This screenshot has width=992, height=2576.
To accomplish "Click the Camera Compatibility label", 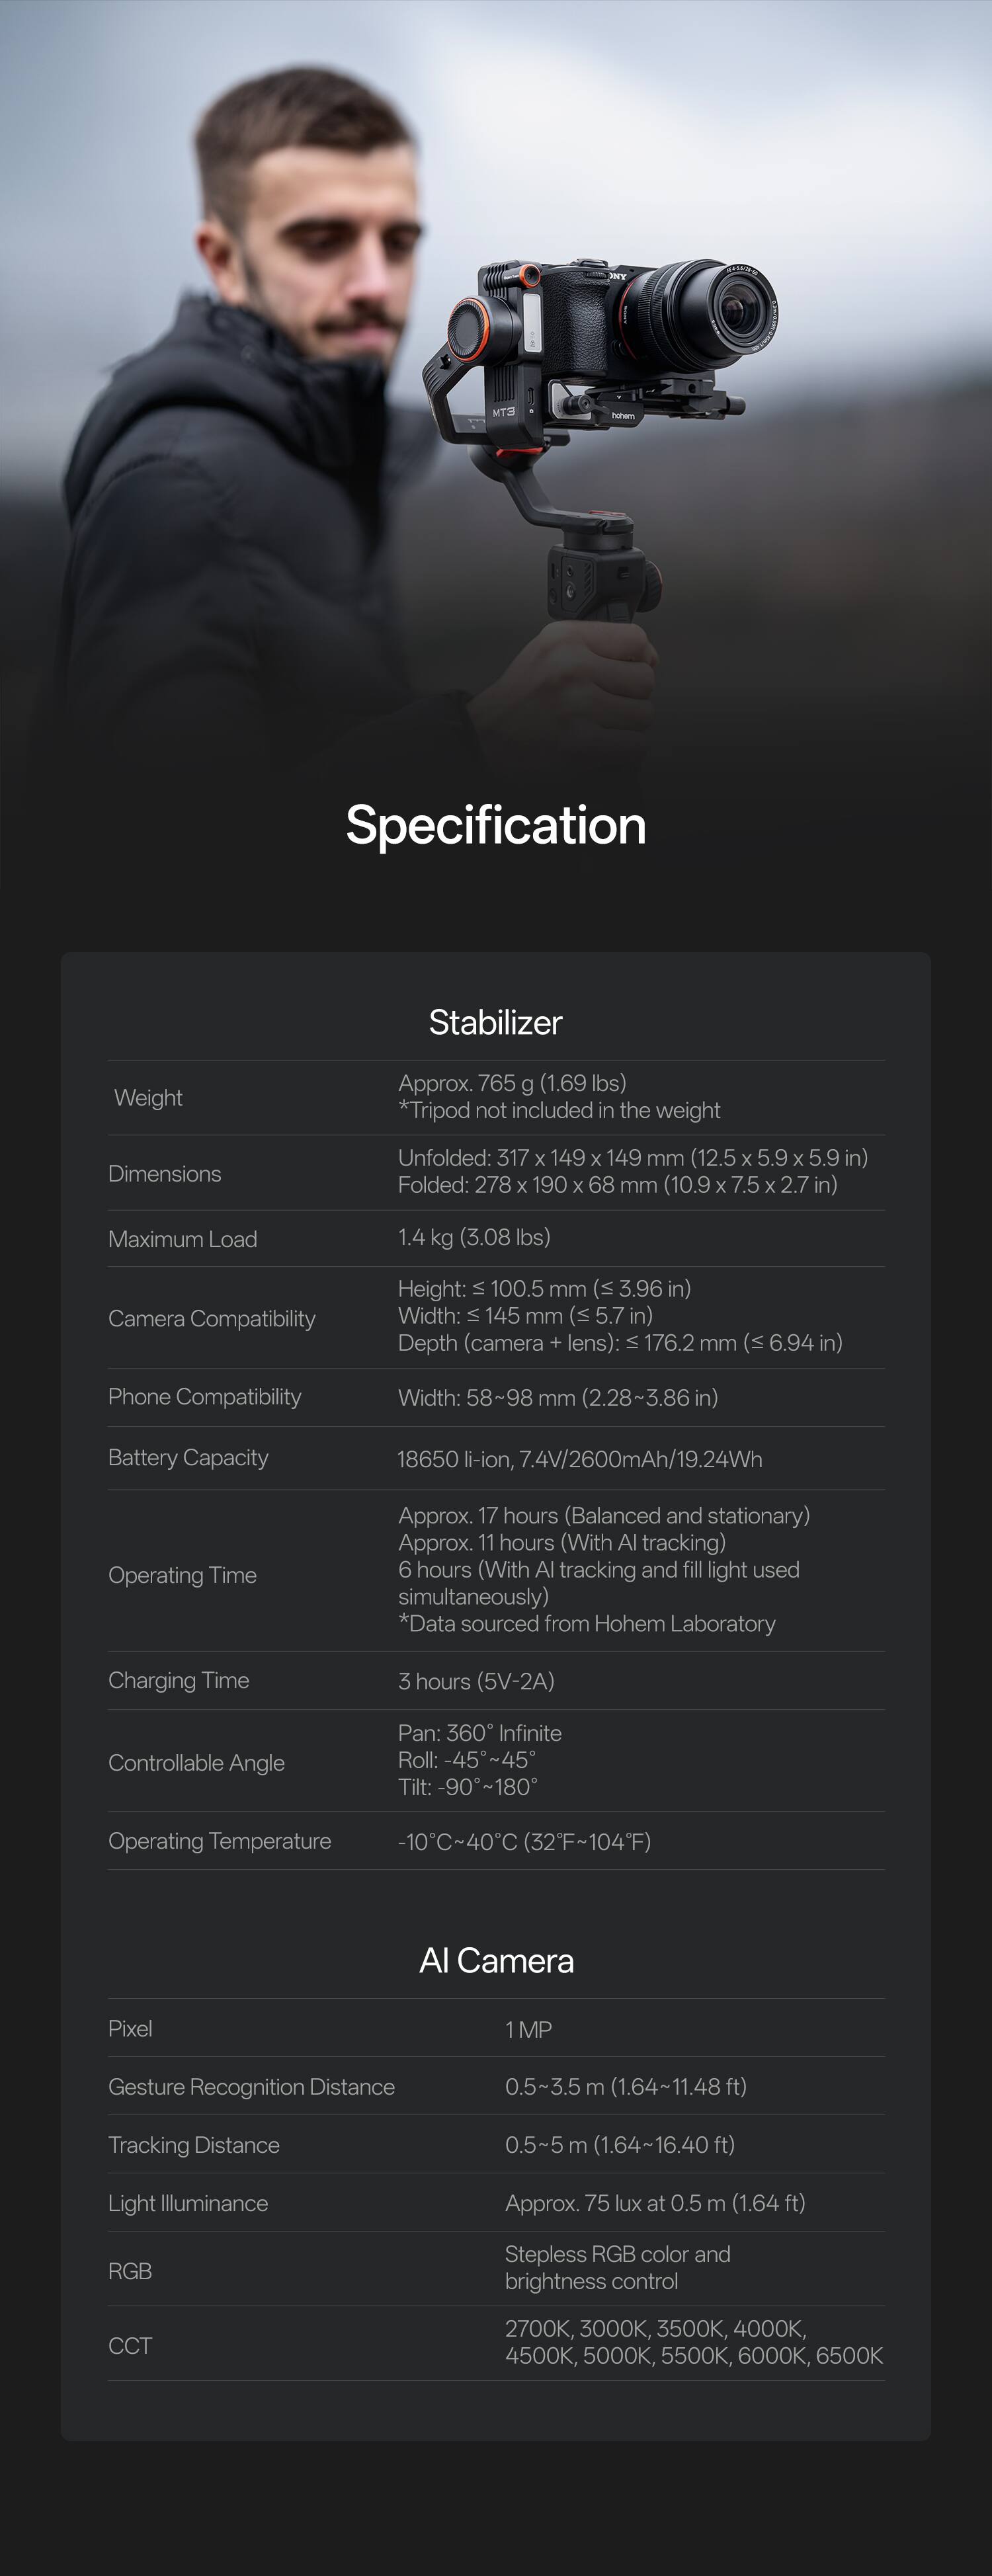I will coord(211,1319).
